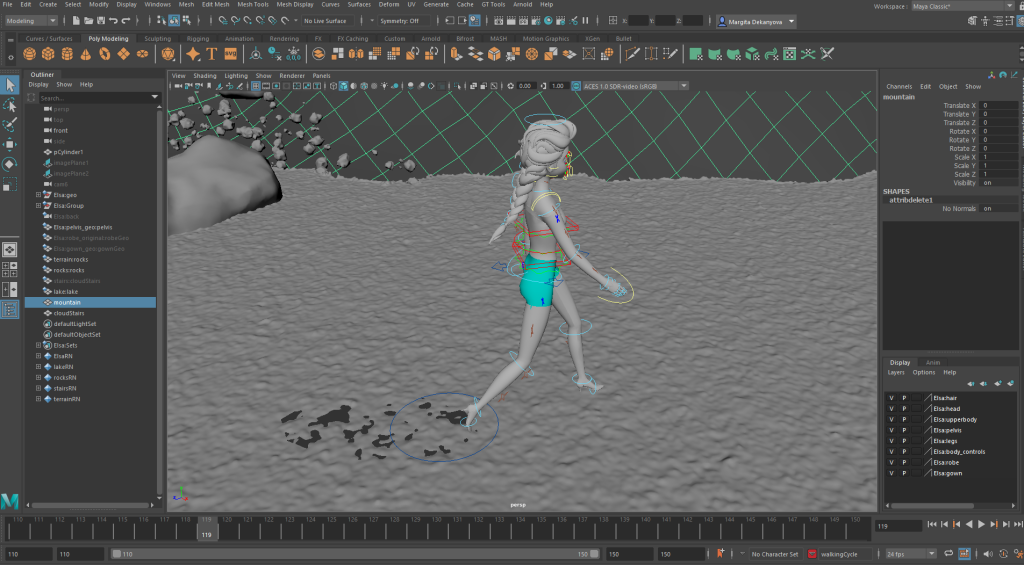The height and width of the screenshot is (565, 1024).
Task: Activate the Rotate tool in the toolbox
Action: point(10,164)
